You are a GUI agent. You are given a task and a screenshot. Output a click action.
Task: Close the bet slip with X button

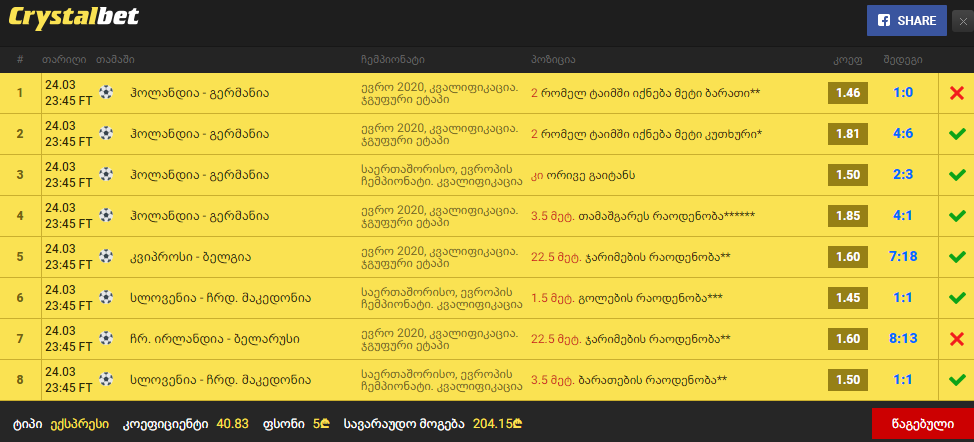click(963, 21)
